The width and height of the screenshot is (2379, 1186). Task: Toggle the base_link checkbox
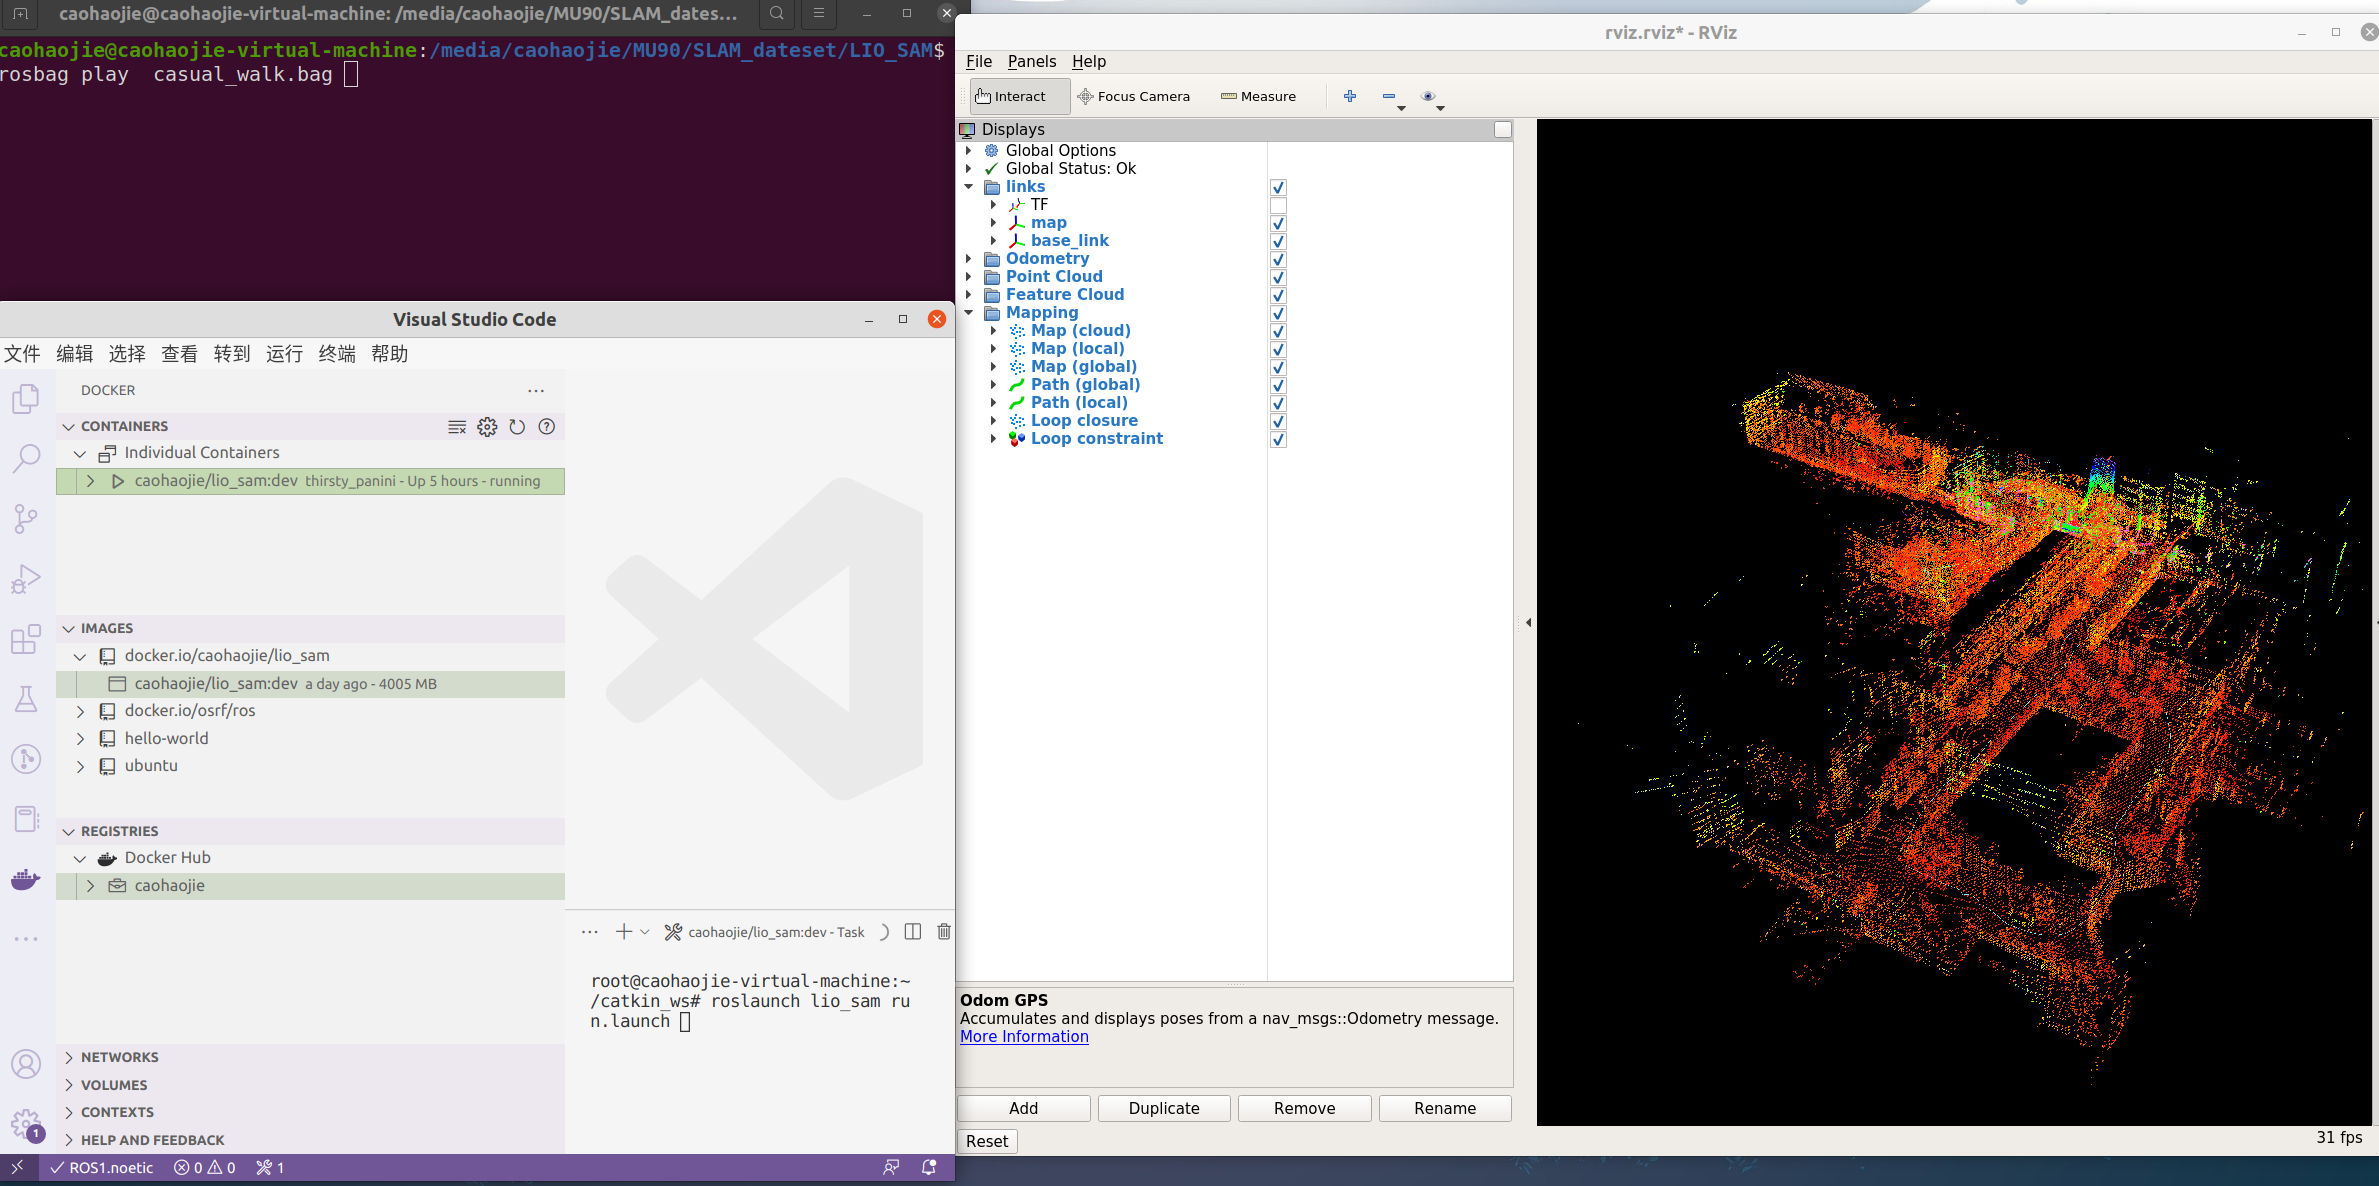(1278, 242)
